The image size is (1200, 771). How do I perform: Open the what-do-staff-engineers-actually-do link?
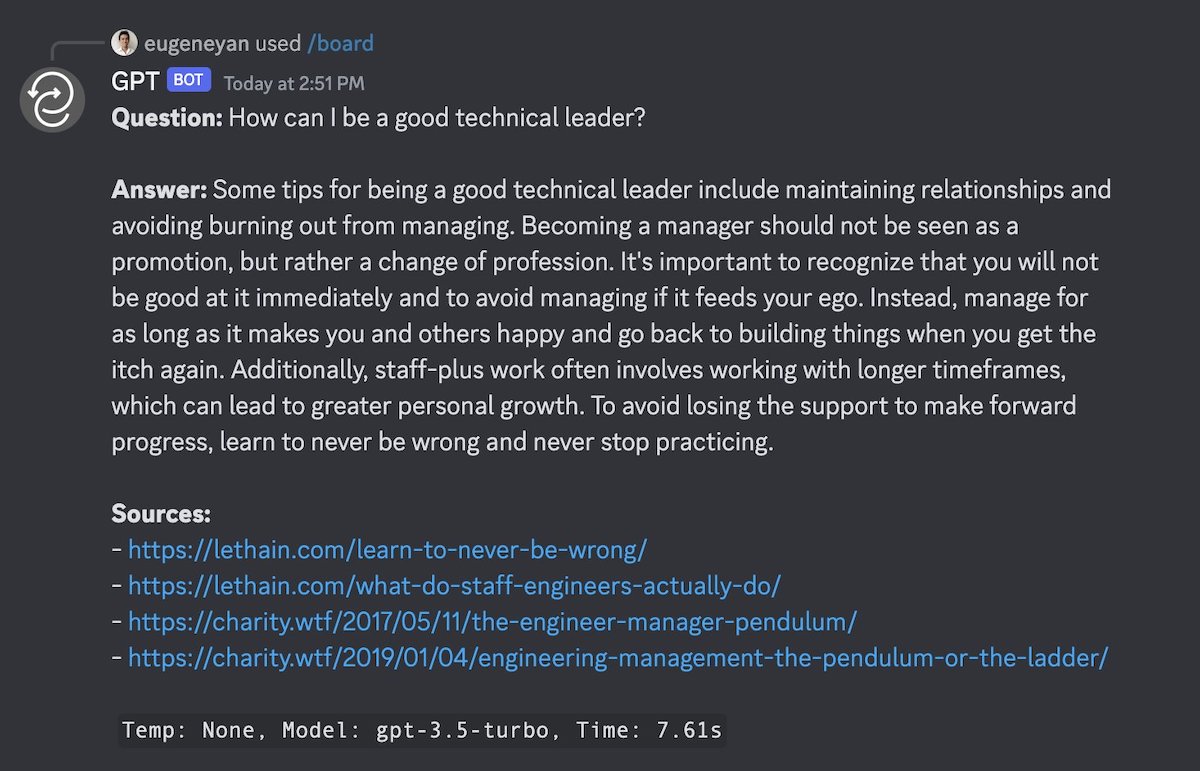coord(454,585)
